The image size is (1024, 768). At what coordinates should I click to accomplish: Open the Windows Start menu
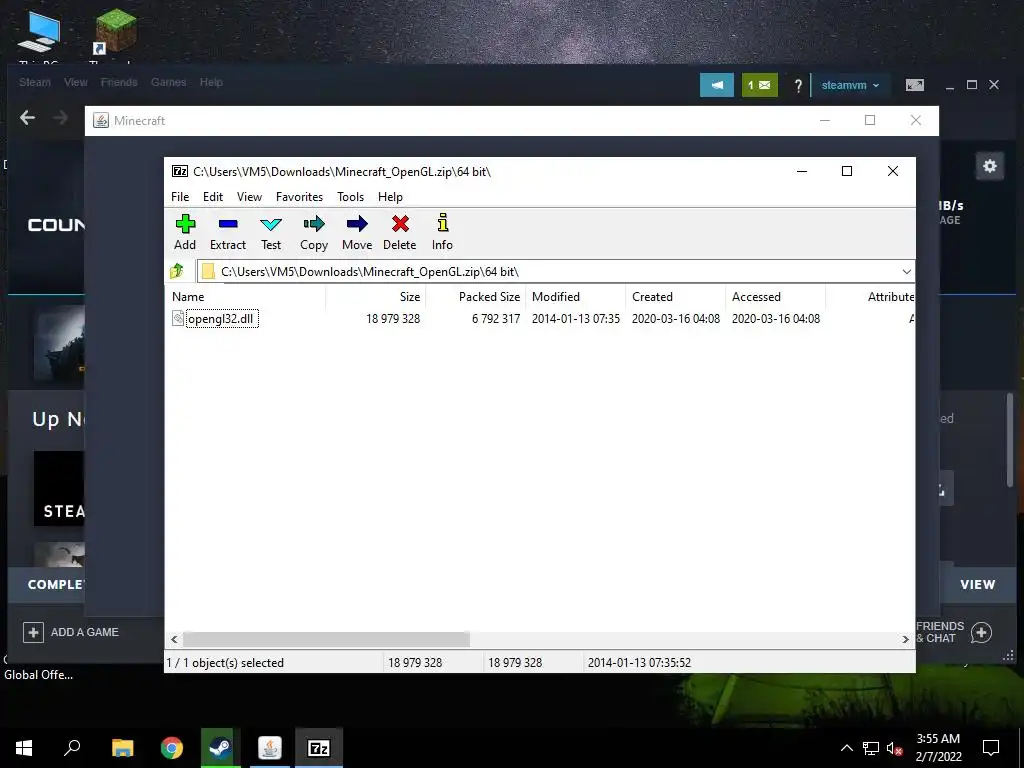click(24, 748)
